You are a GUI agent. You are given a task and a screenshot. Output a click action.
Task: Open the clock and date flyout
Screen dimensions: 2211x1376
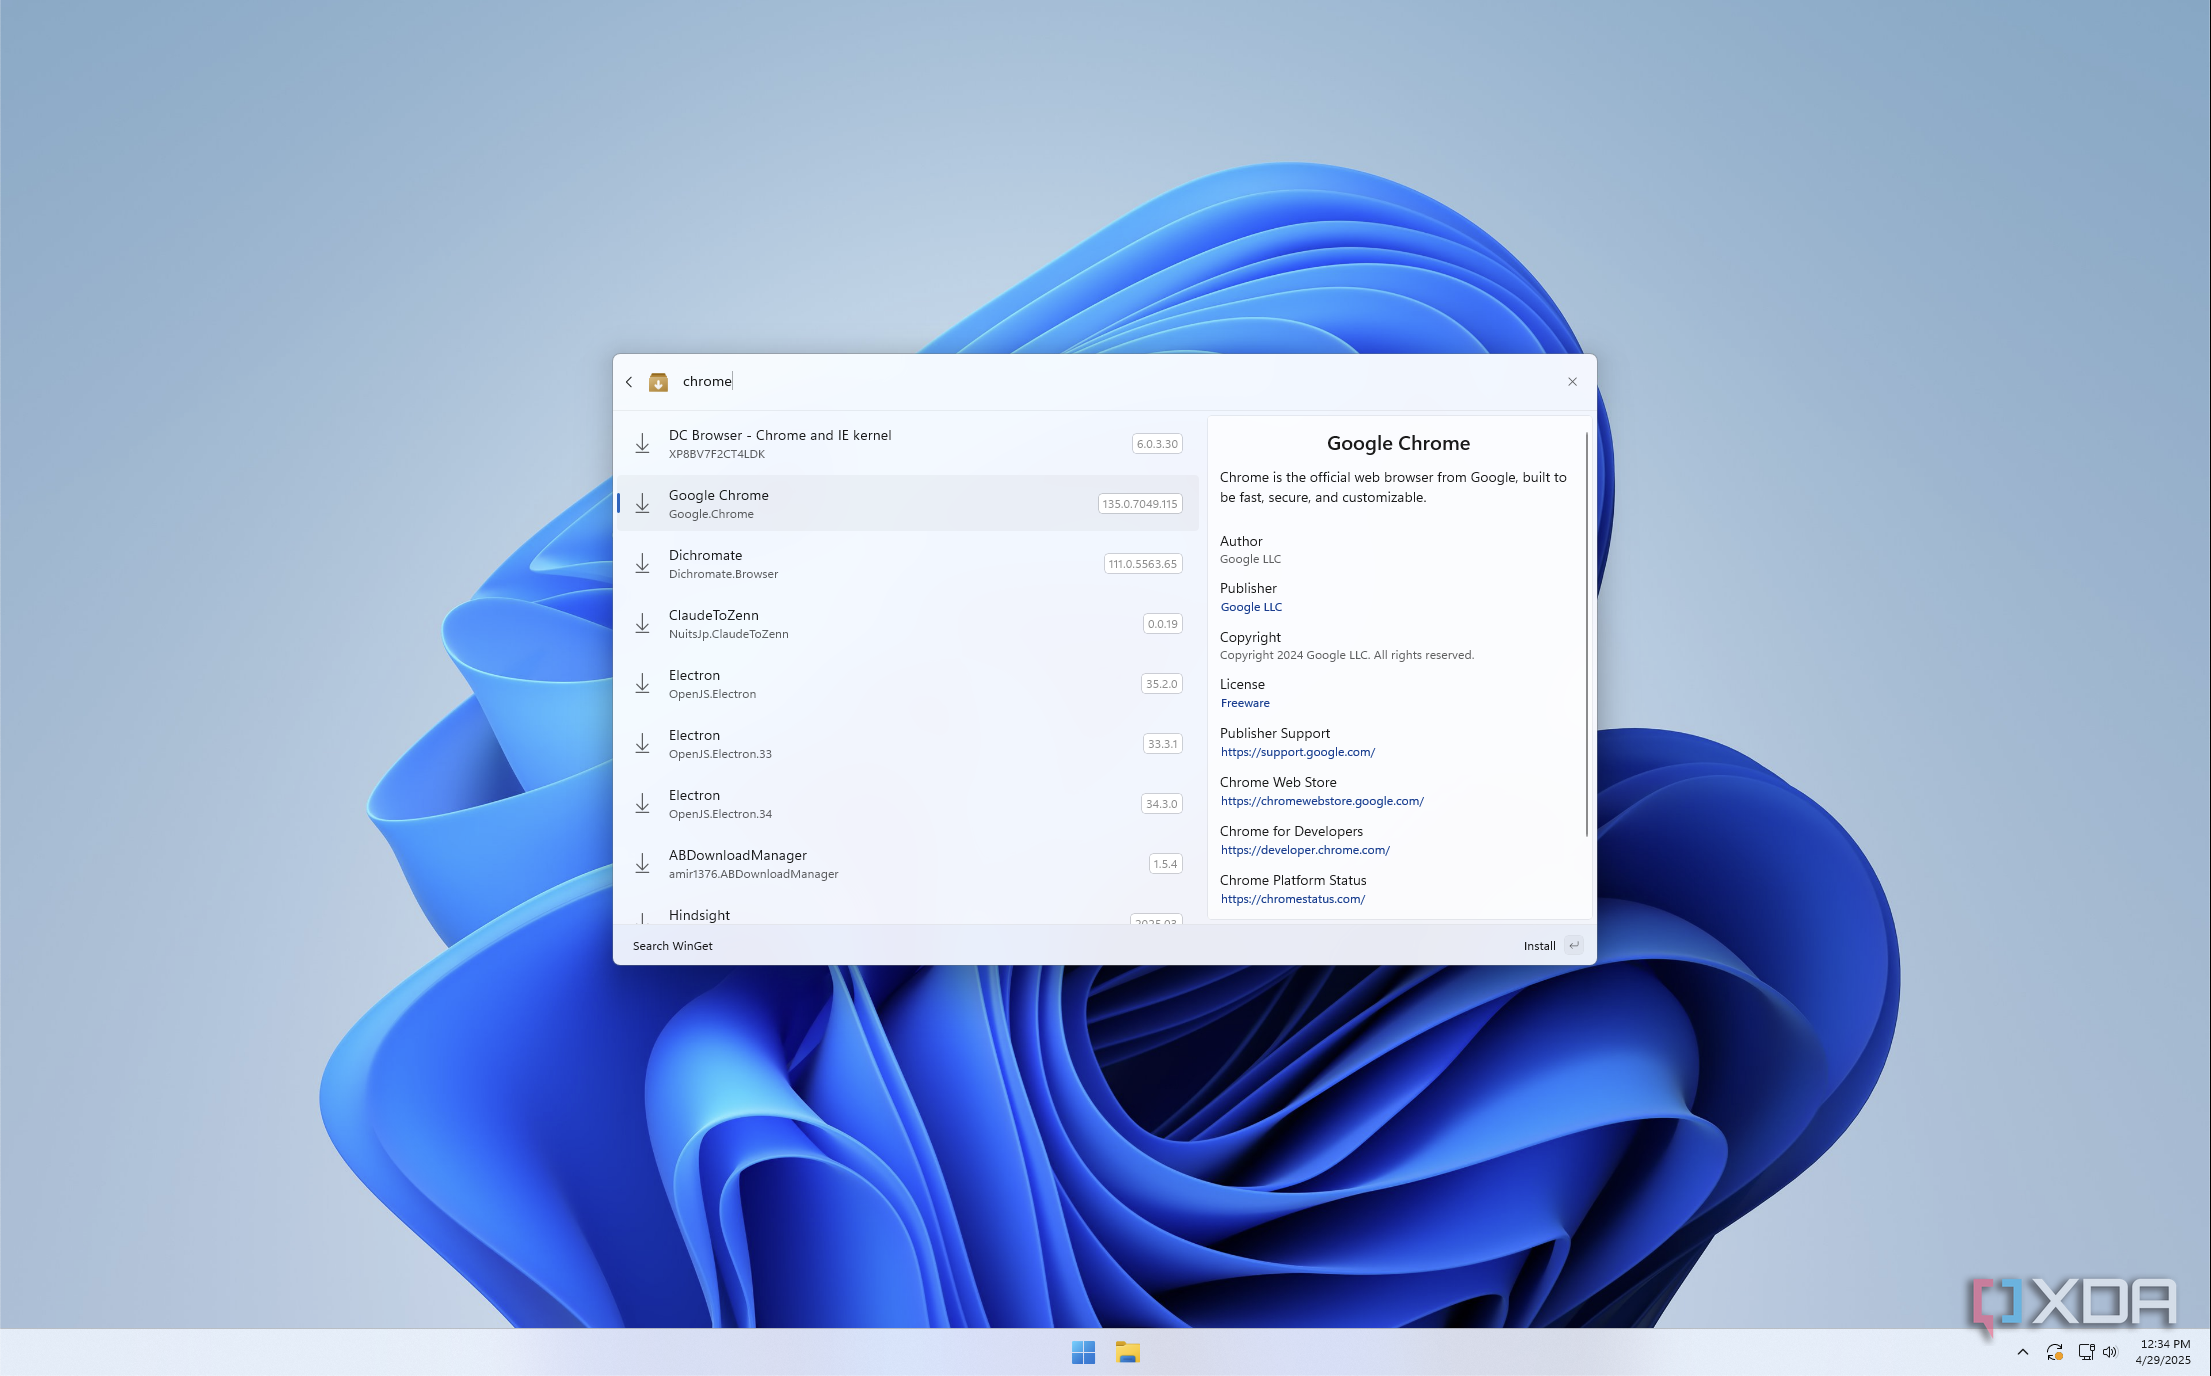(x=2164, y=1352)
